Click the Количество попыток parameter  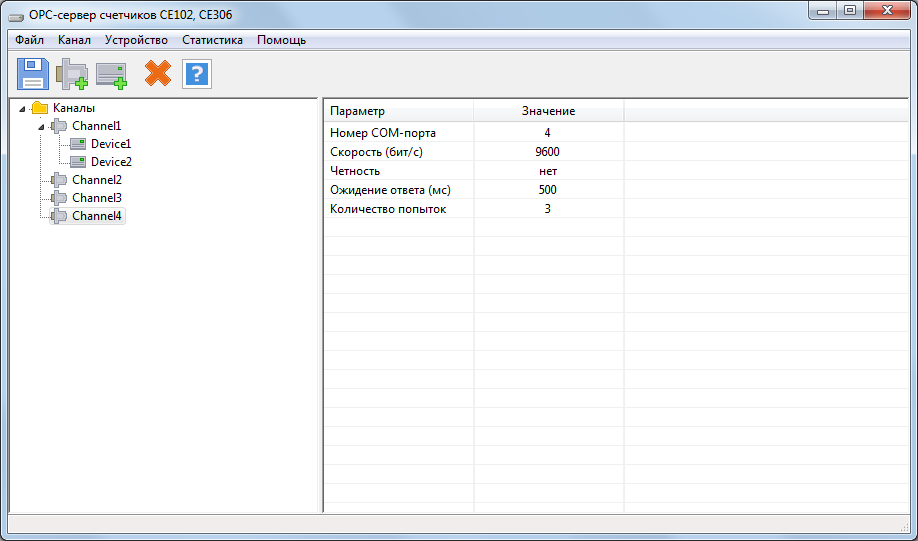388,209
